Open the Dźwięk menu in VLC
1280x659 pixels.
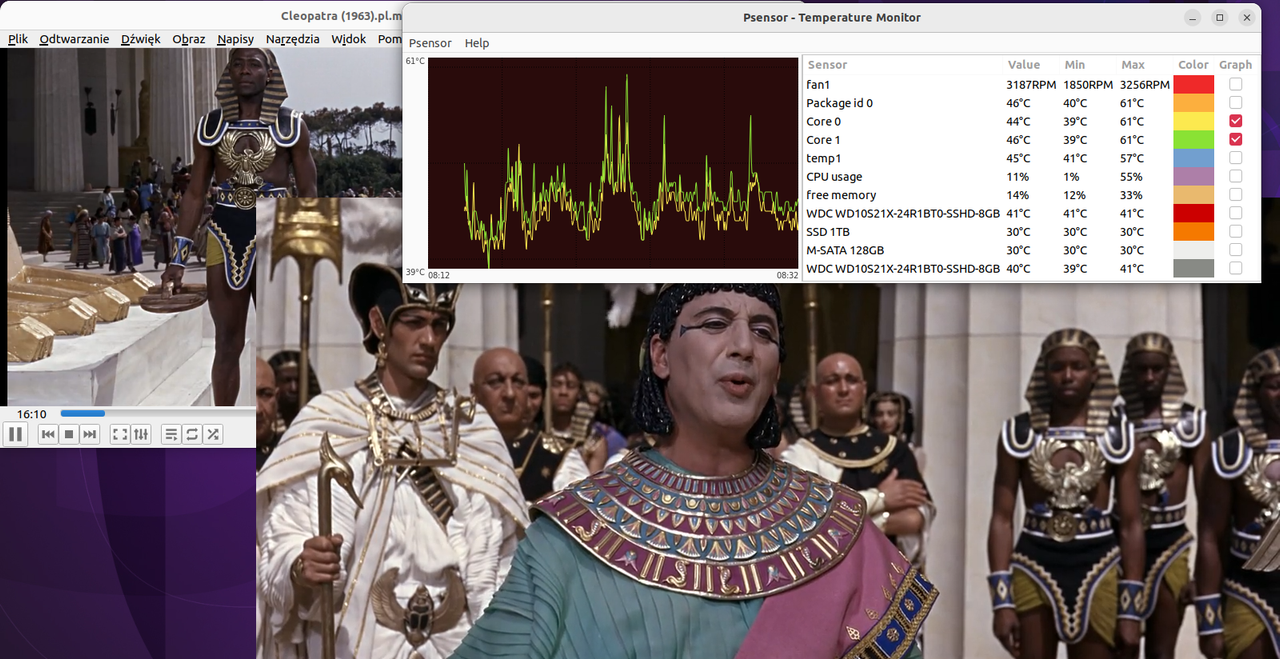[x=140, y=39]
